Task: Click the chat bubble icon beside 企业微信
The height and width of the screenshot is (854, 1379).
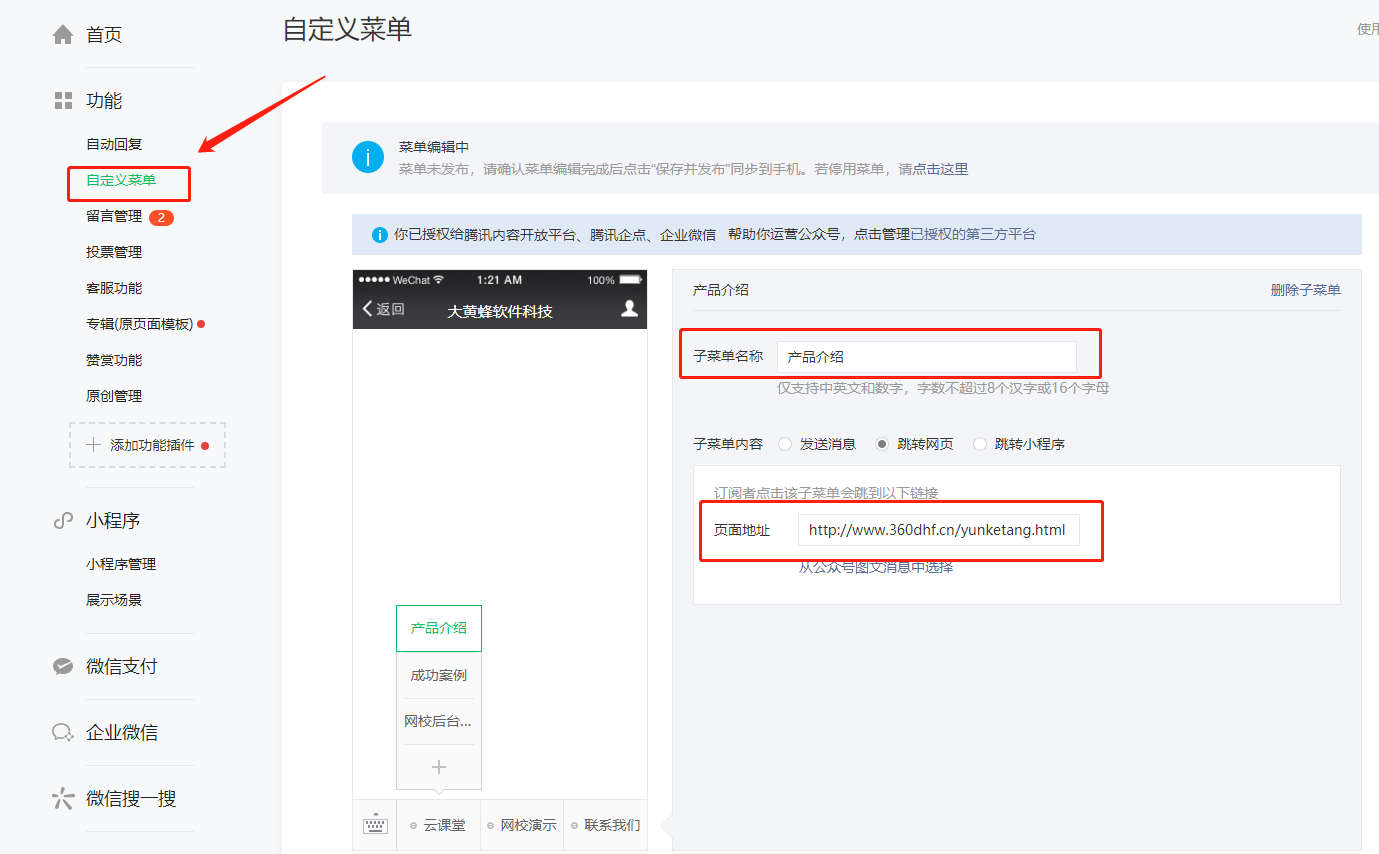Action: (x=63, y=733)
